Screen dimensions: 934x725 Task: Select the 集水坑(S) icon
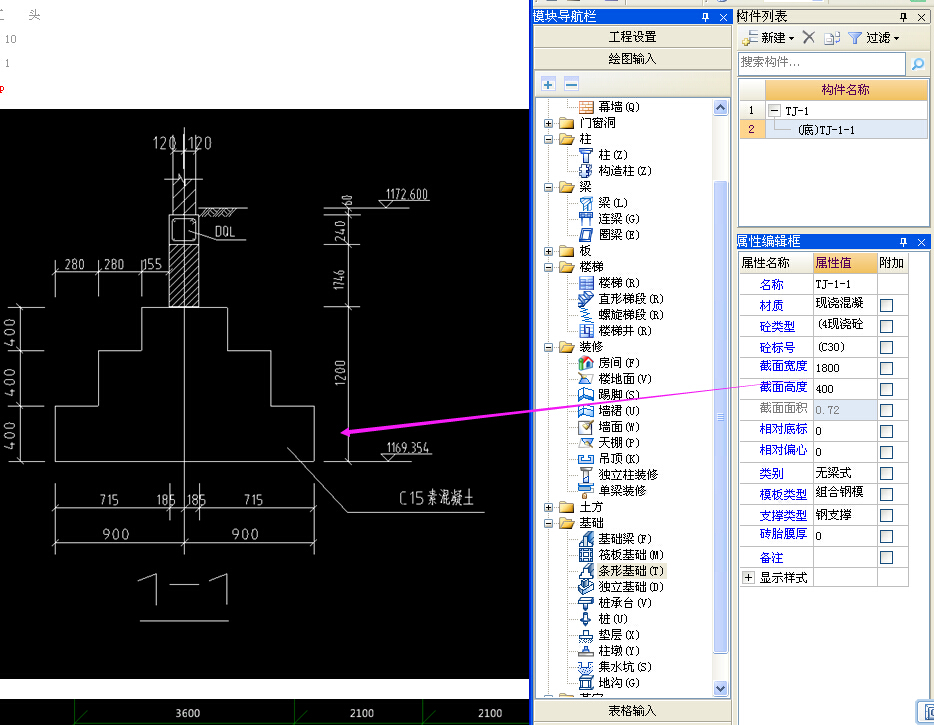586,667
